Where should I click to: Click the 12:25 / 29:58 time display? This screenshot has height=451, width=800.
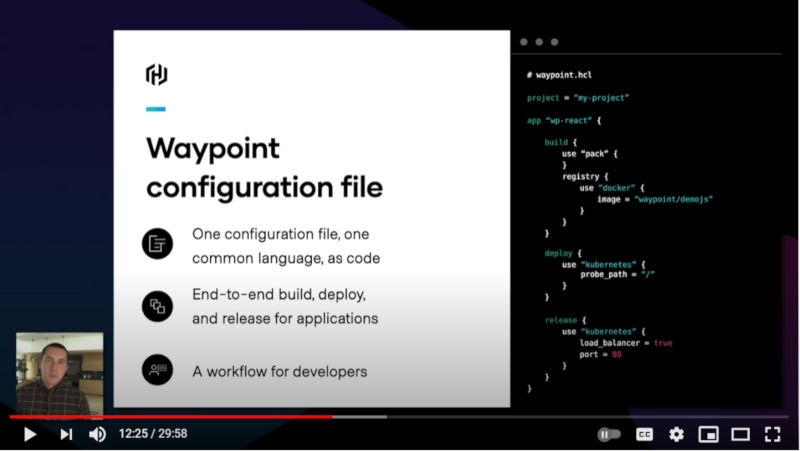point(153,434)
